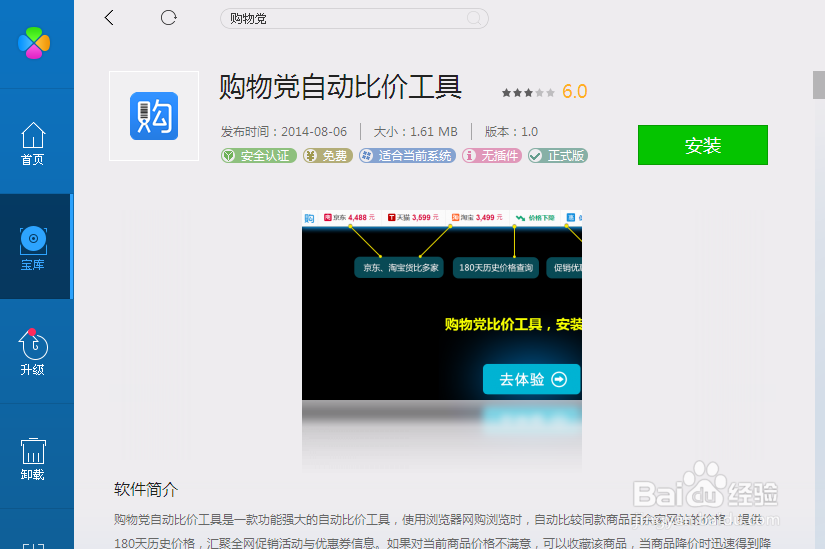Click the size 1.61 MB text
This screenshot has height=549, width=825.
point(415,132)
